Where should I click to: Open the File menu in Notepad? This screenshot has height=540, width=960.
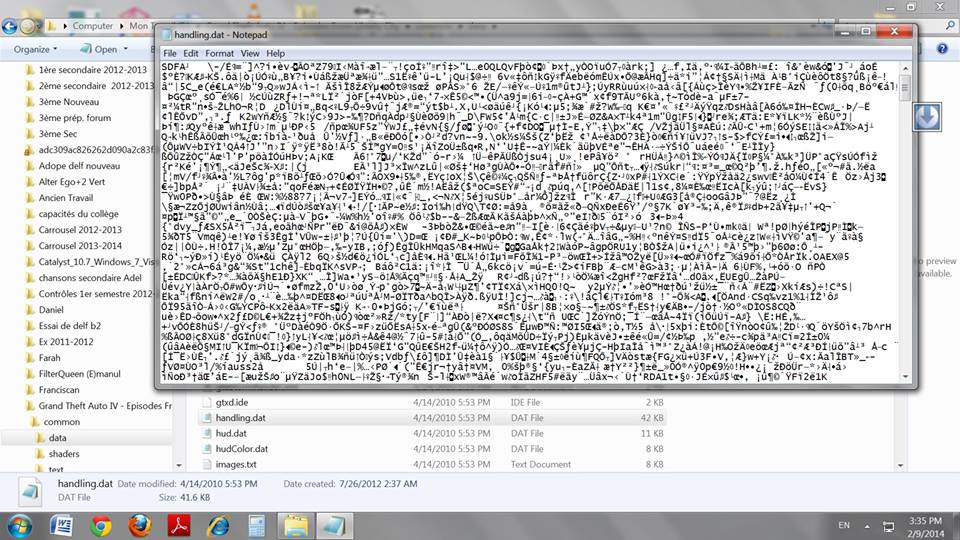170,53
